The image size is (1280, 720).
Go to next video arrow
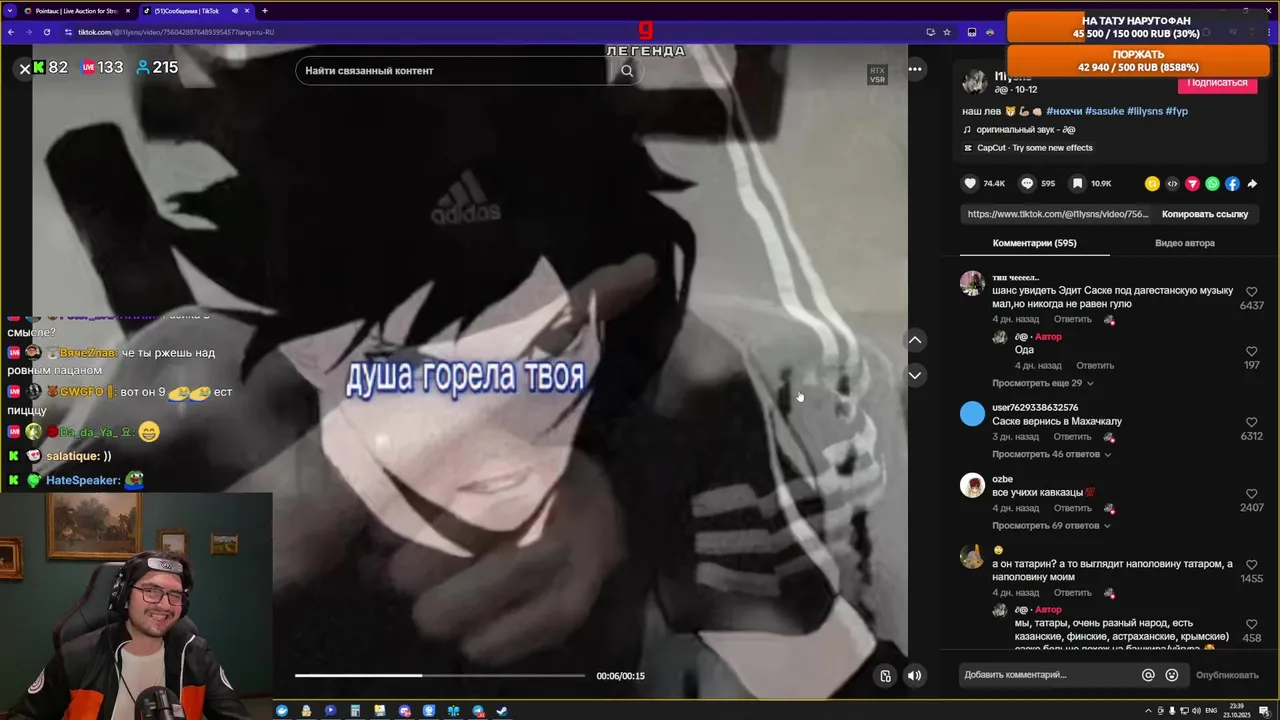[x=915, y=375]
